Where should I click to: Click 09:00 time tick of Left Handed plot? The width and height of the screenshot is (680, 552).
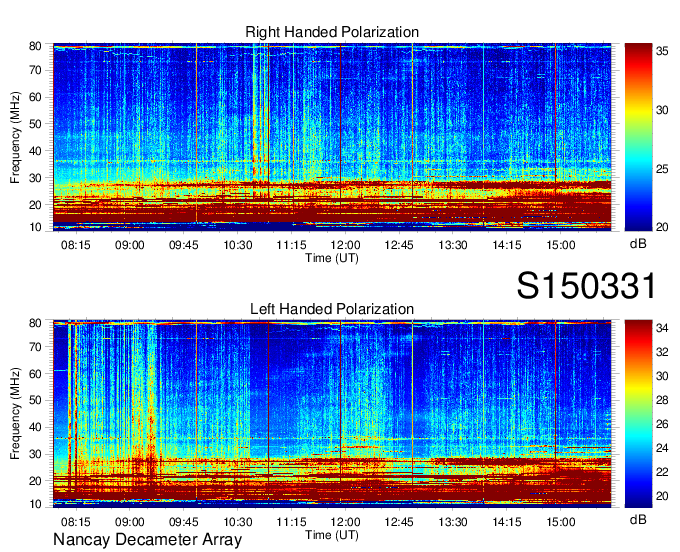coord(130,522)
